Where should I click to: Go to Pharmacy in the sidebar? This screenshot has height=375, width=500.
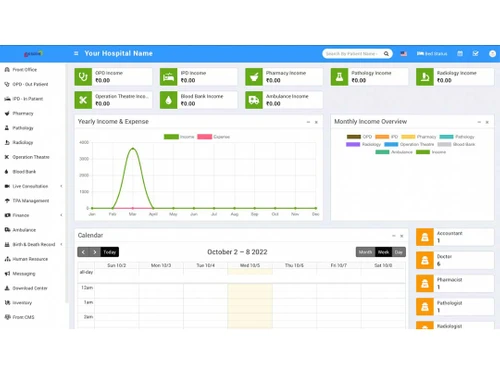[19, 113]
